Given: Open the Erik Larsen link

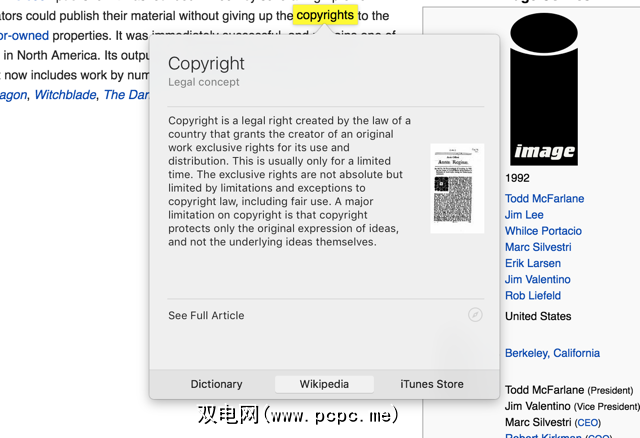Looking at the screenshot, I should pos(533,263).
